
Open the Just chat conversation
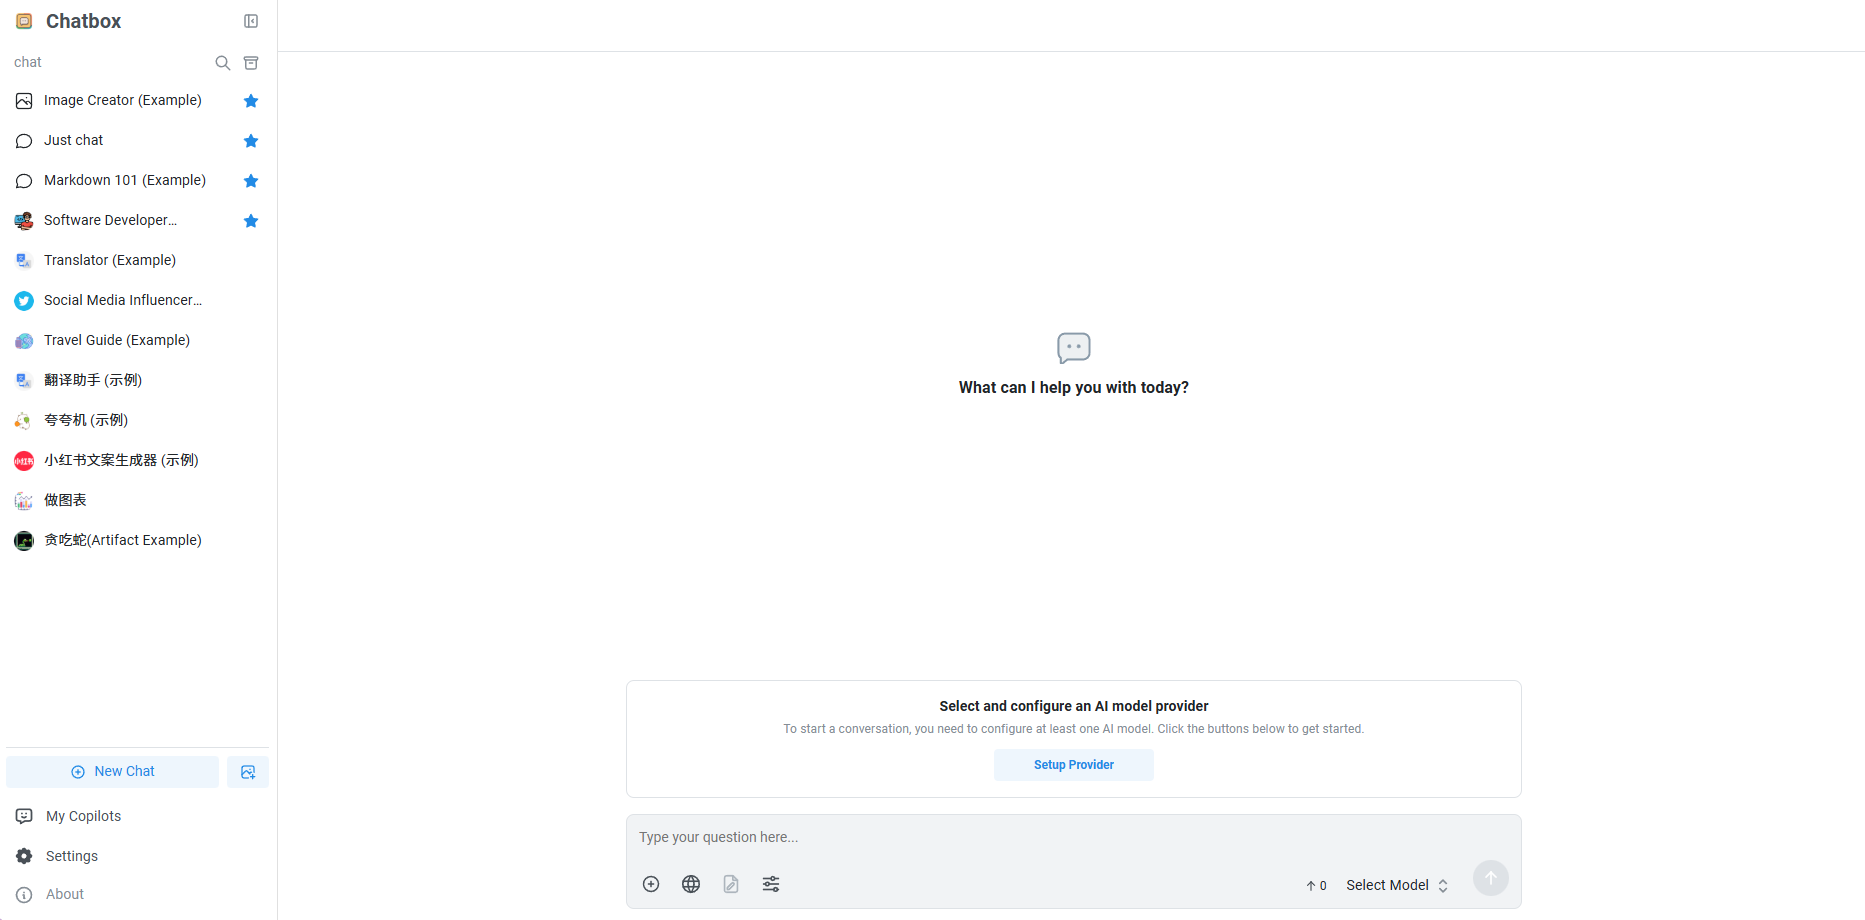(138, 141)
